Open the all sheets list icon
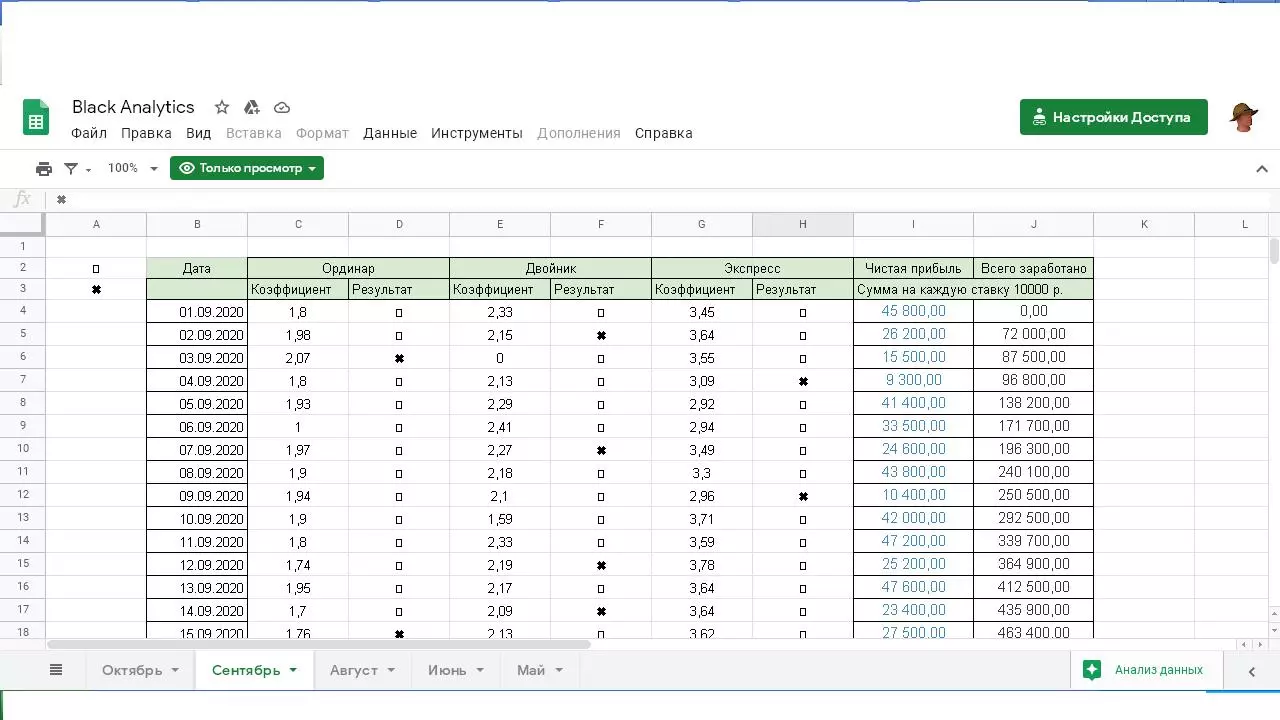Image resolution: width=1280 pixels, height=720 pixels. (x=56, y=670)
